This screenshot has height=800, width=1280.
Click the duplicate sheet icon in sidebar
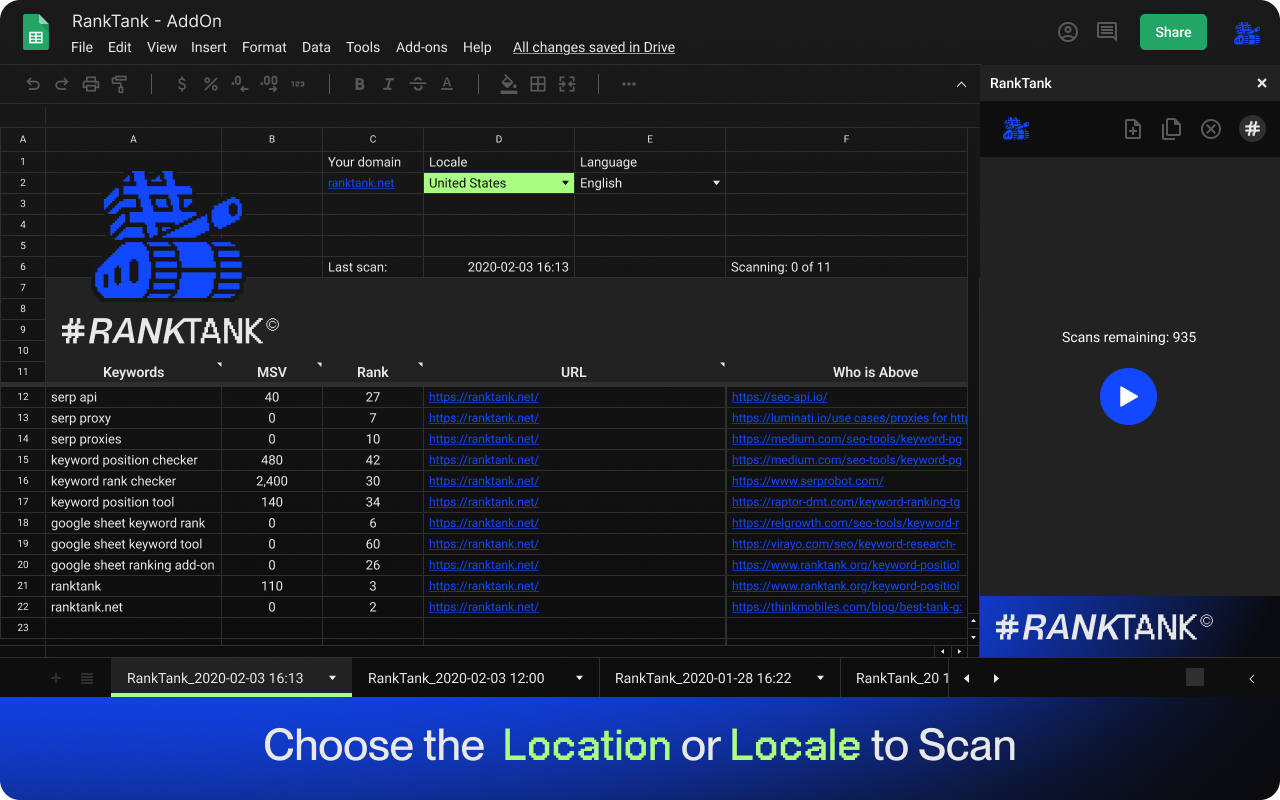(x=1172, y=129)
